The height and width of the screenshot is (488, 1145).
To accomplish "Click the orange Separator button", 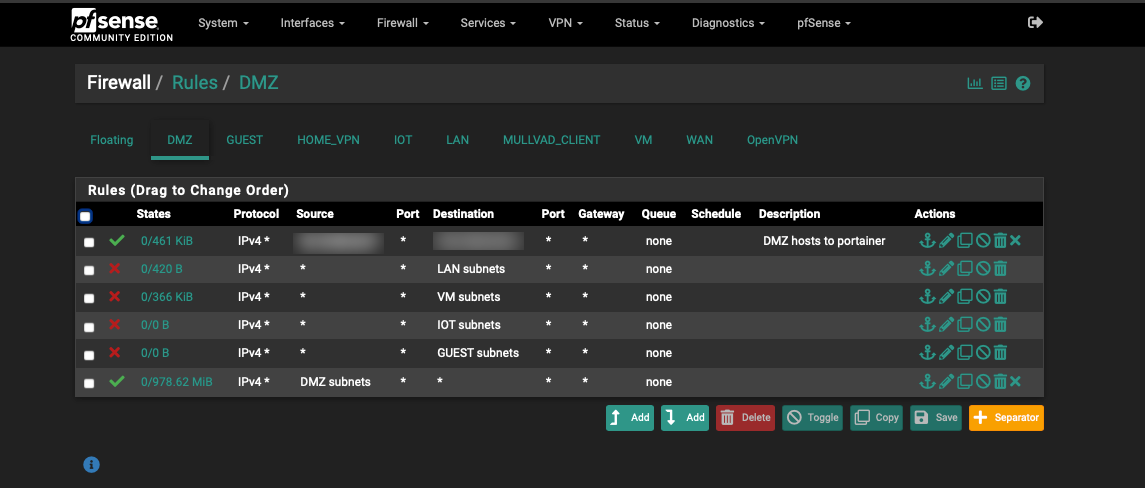I will [1006, 418].
